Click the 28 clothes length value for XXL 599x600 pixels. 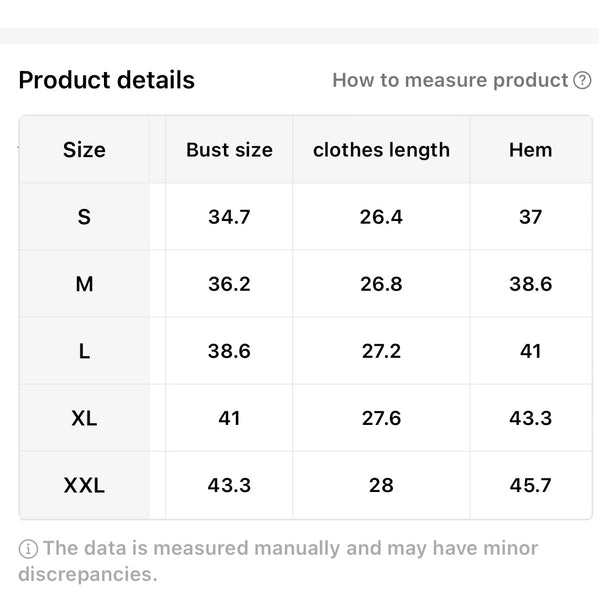tap(381, 485)
